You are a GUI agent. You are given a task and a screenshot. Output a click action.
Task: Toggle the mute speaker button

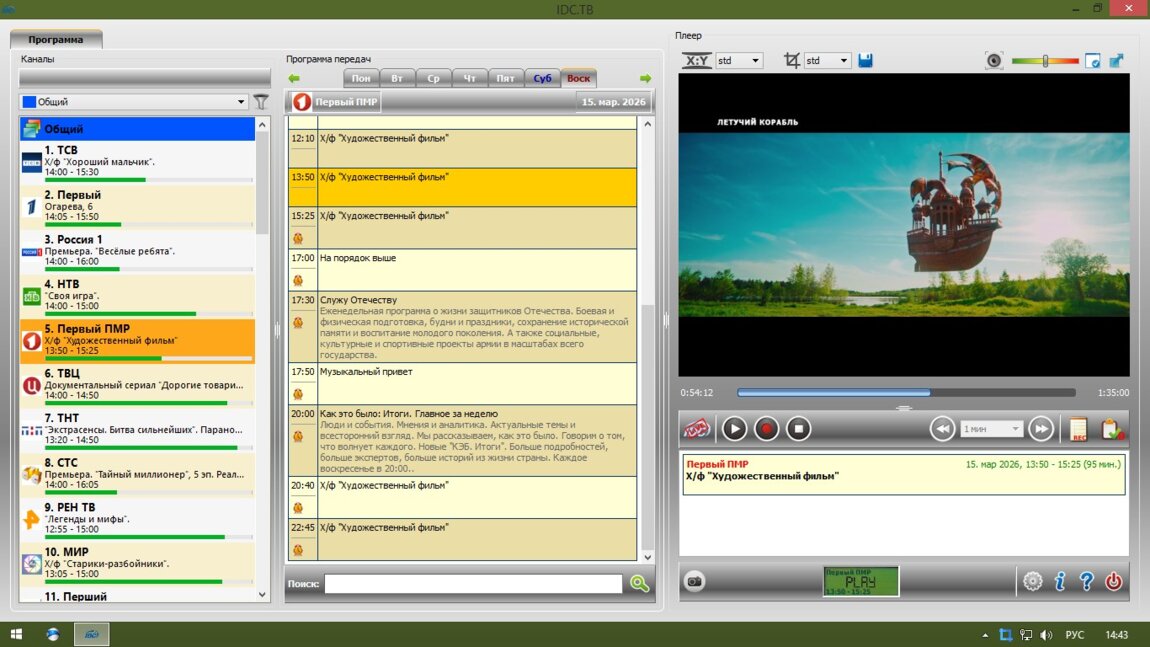(x=993, y=61)
